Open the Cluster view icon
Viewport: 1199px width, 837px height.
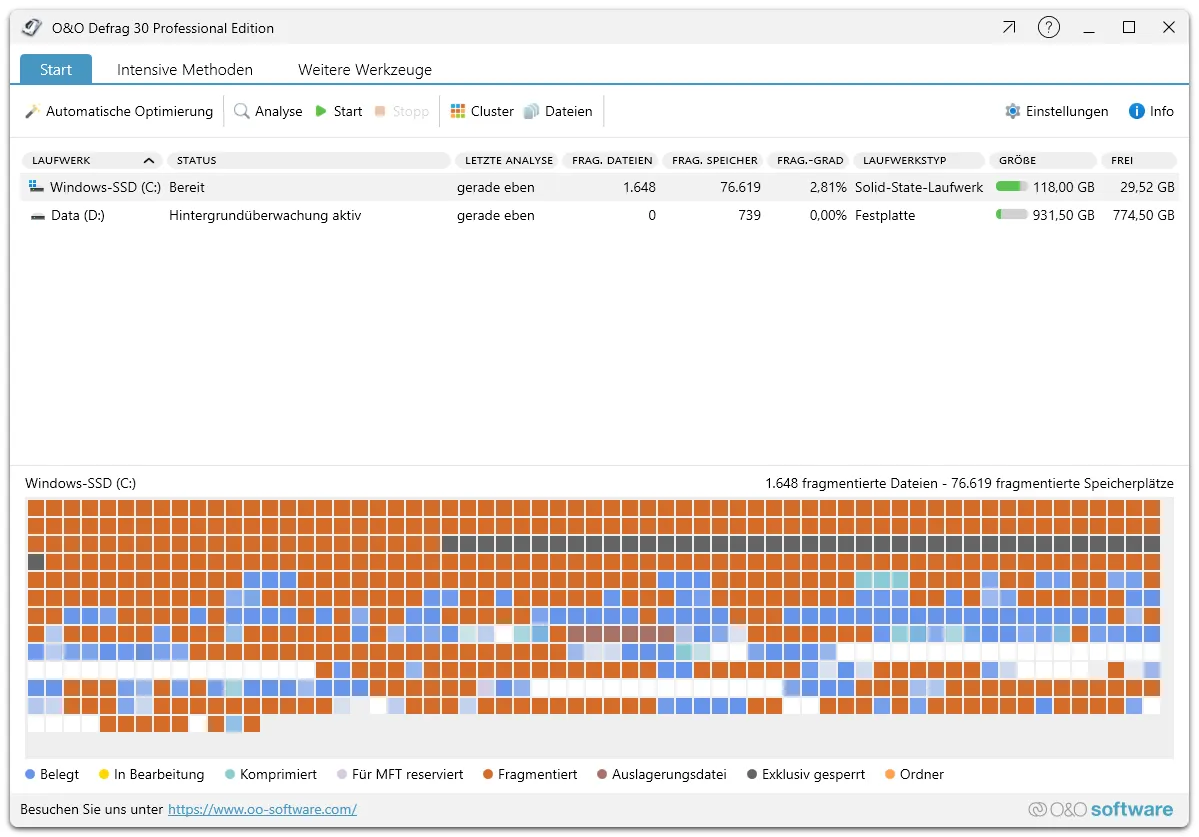[458, 111]
